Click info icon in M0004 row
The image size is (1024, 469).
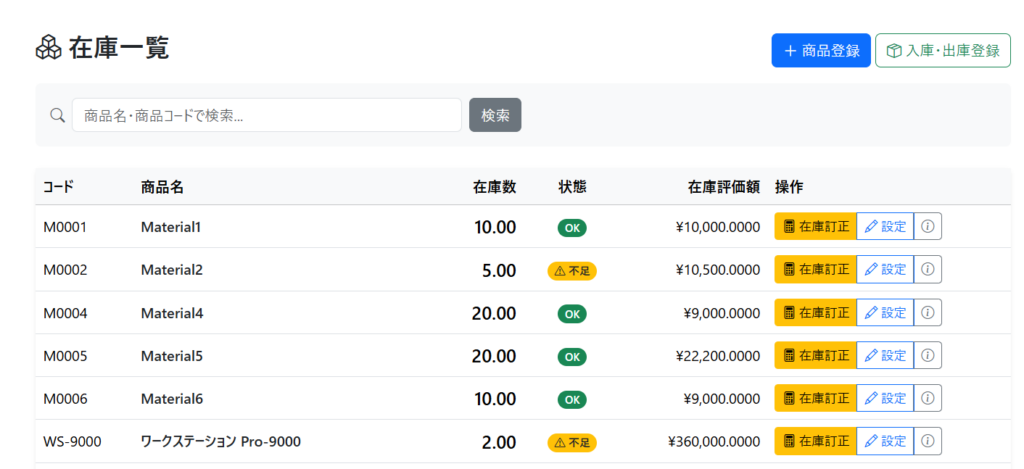(x=927, y=313)
